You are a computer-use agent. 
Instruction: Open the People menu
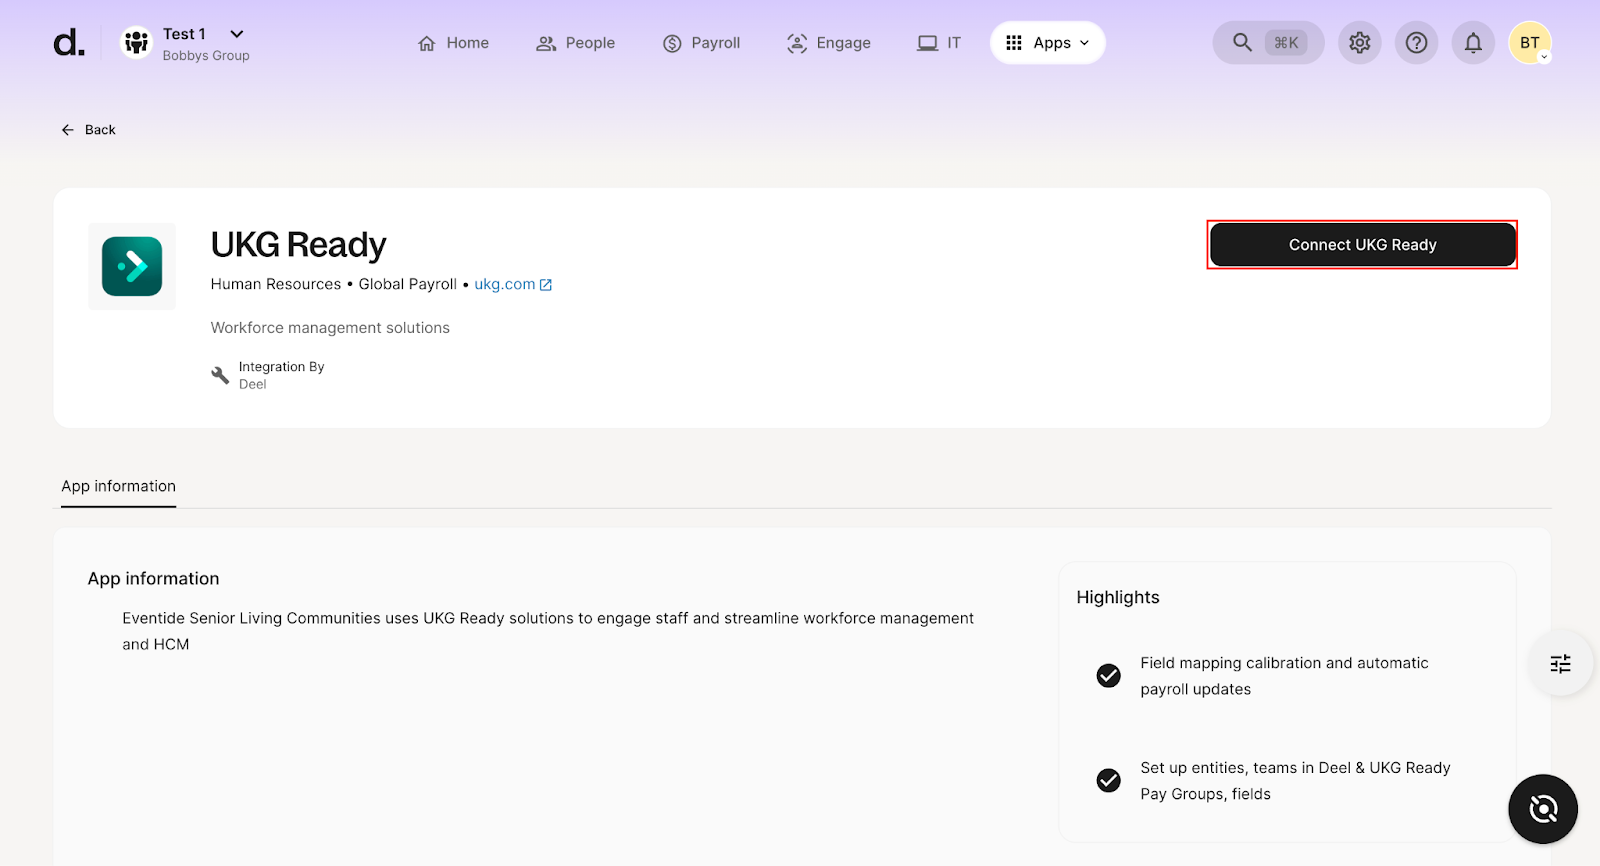(576, 43)
